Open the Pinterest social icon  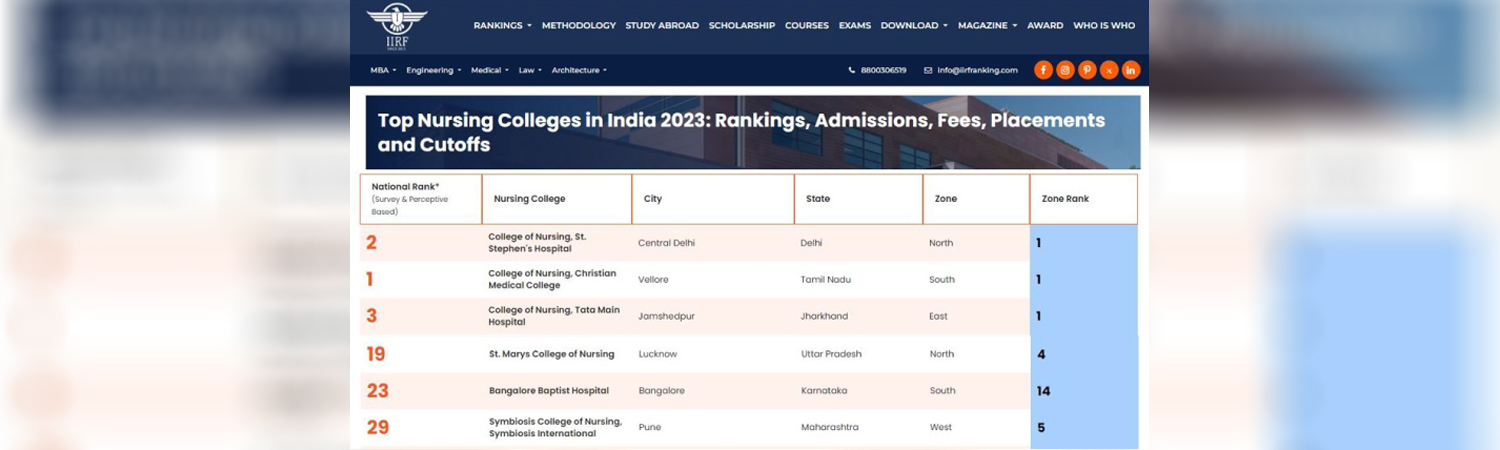click(1087, 70)
